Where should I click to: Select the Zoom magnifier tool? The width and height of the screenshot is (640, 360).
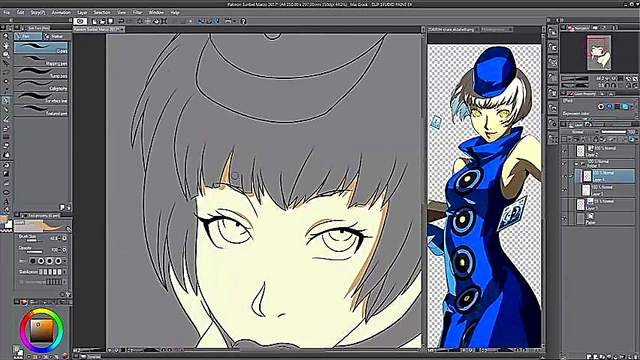[6, 37]
